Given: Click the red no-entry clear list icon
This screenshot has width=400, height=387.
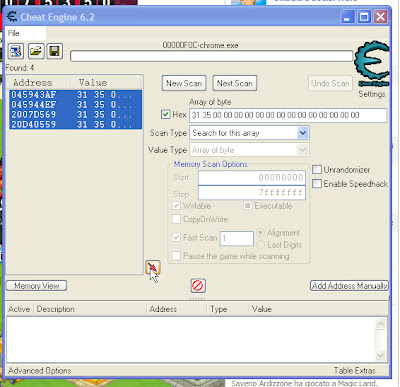Looking at the screenshot, I should (198, 286).
